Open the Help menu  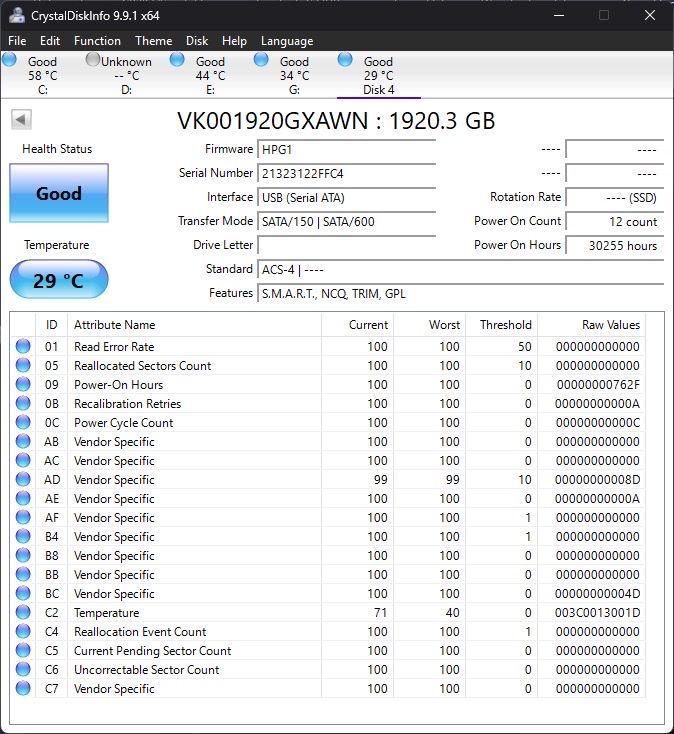point(234,41)
